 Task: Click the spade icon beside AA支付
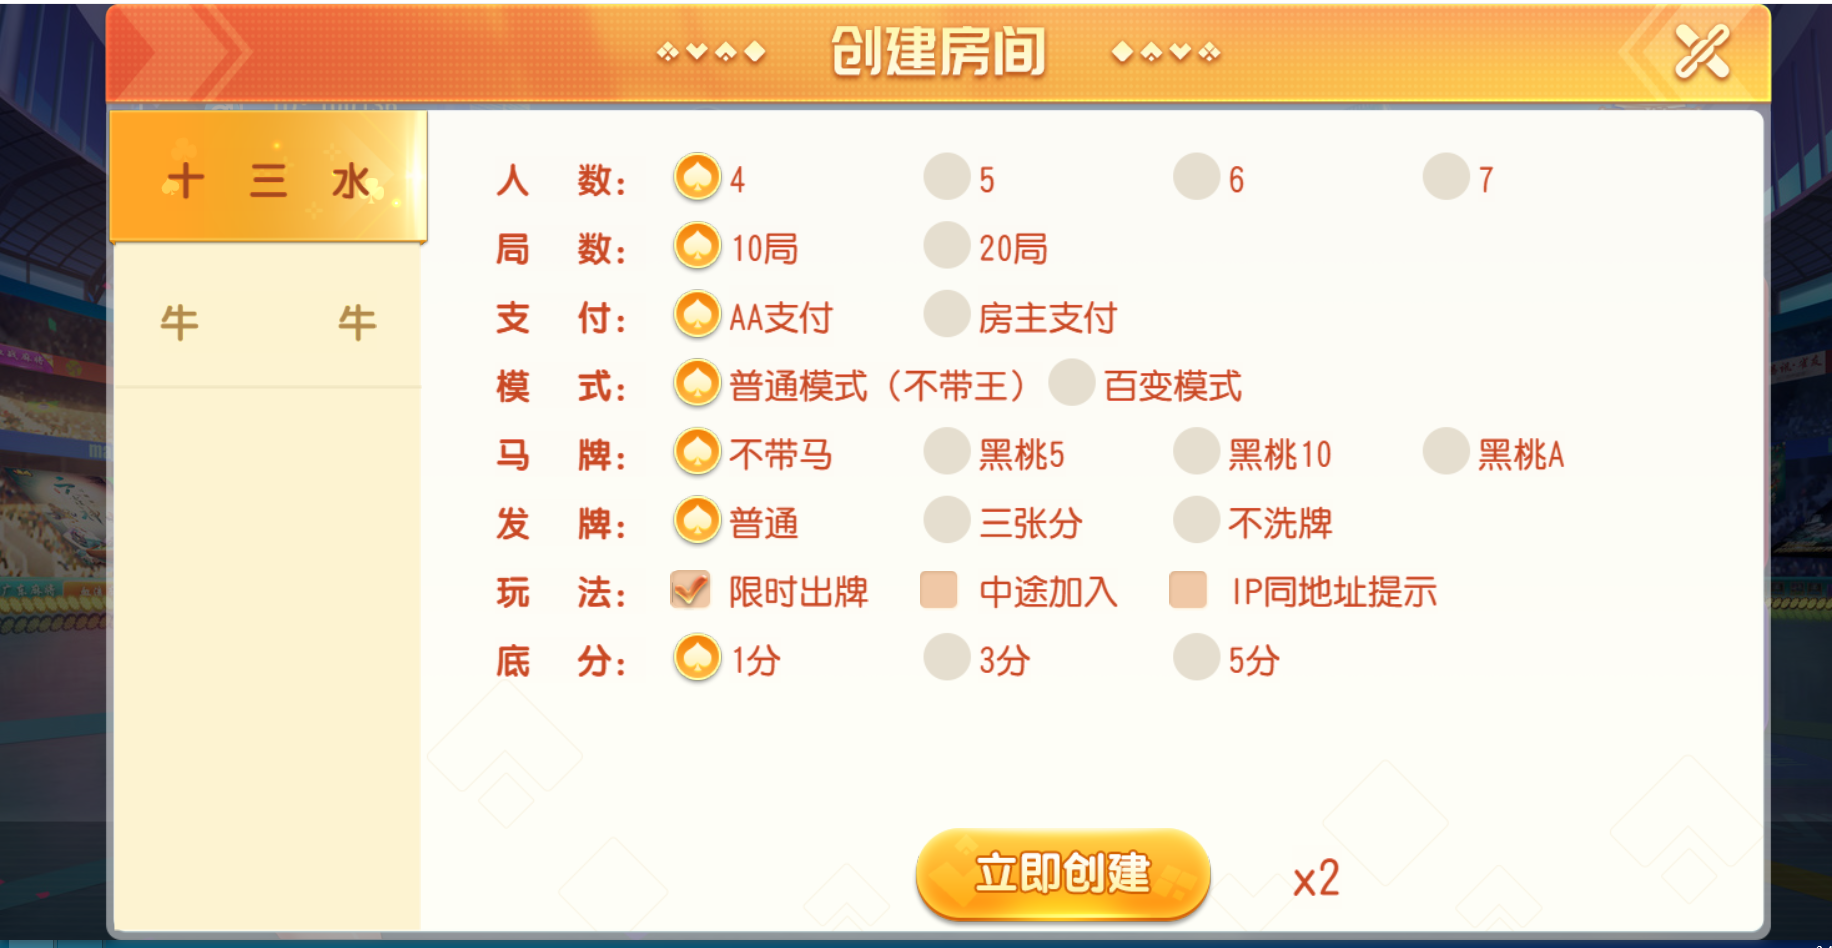click(697, 314)
